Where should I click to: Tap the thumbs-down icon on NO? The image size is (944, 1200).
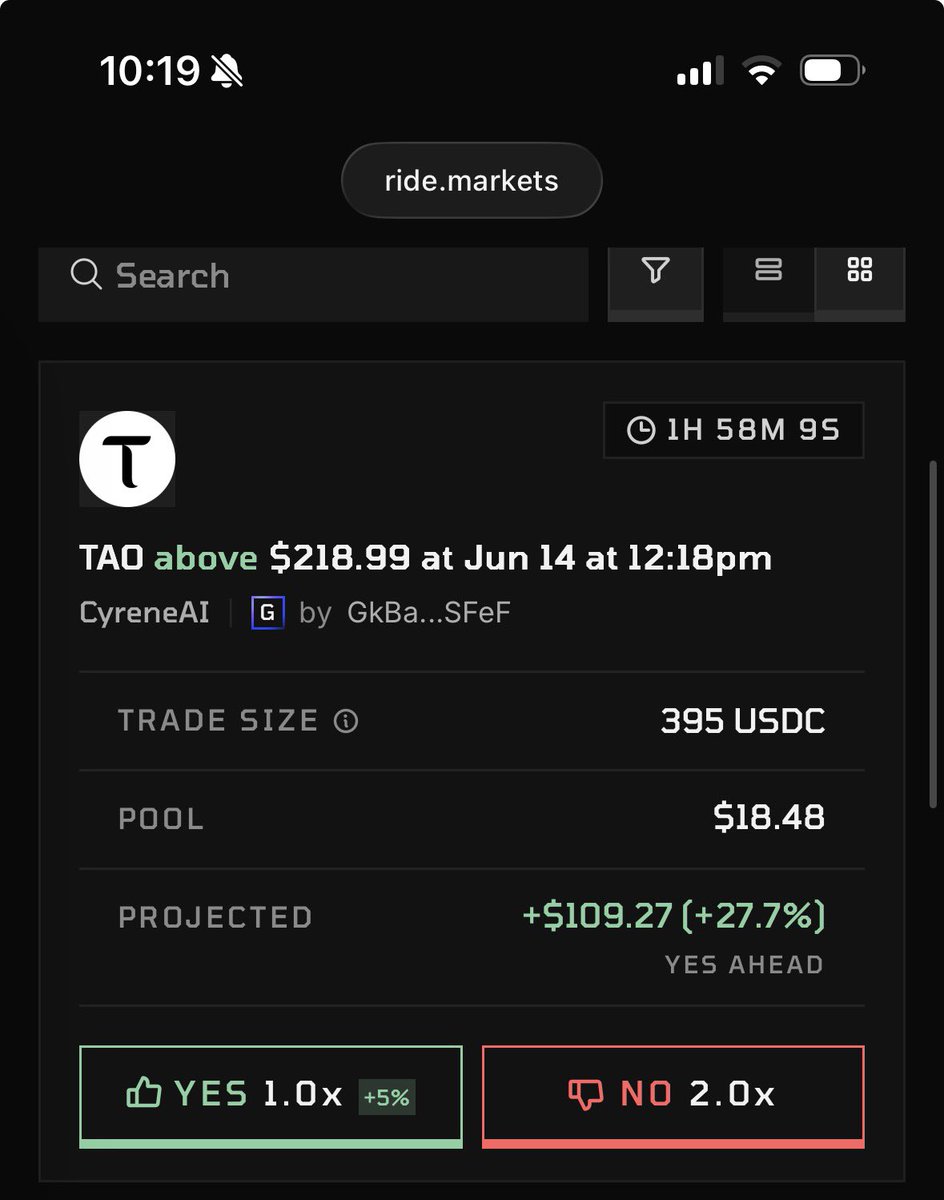point(586,1095)
